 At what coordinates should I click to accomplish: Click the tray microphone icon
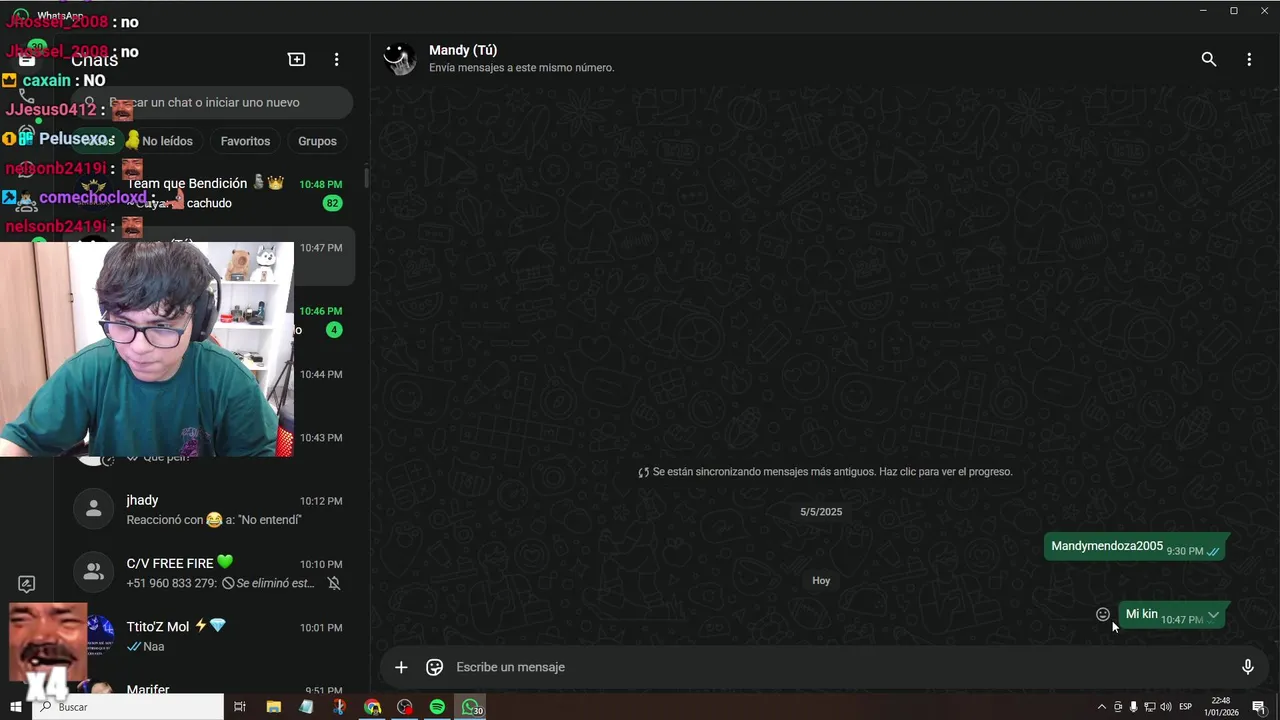[x=1133, y=707]
